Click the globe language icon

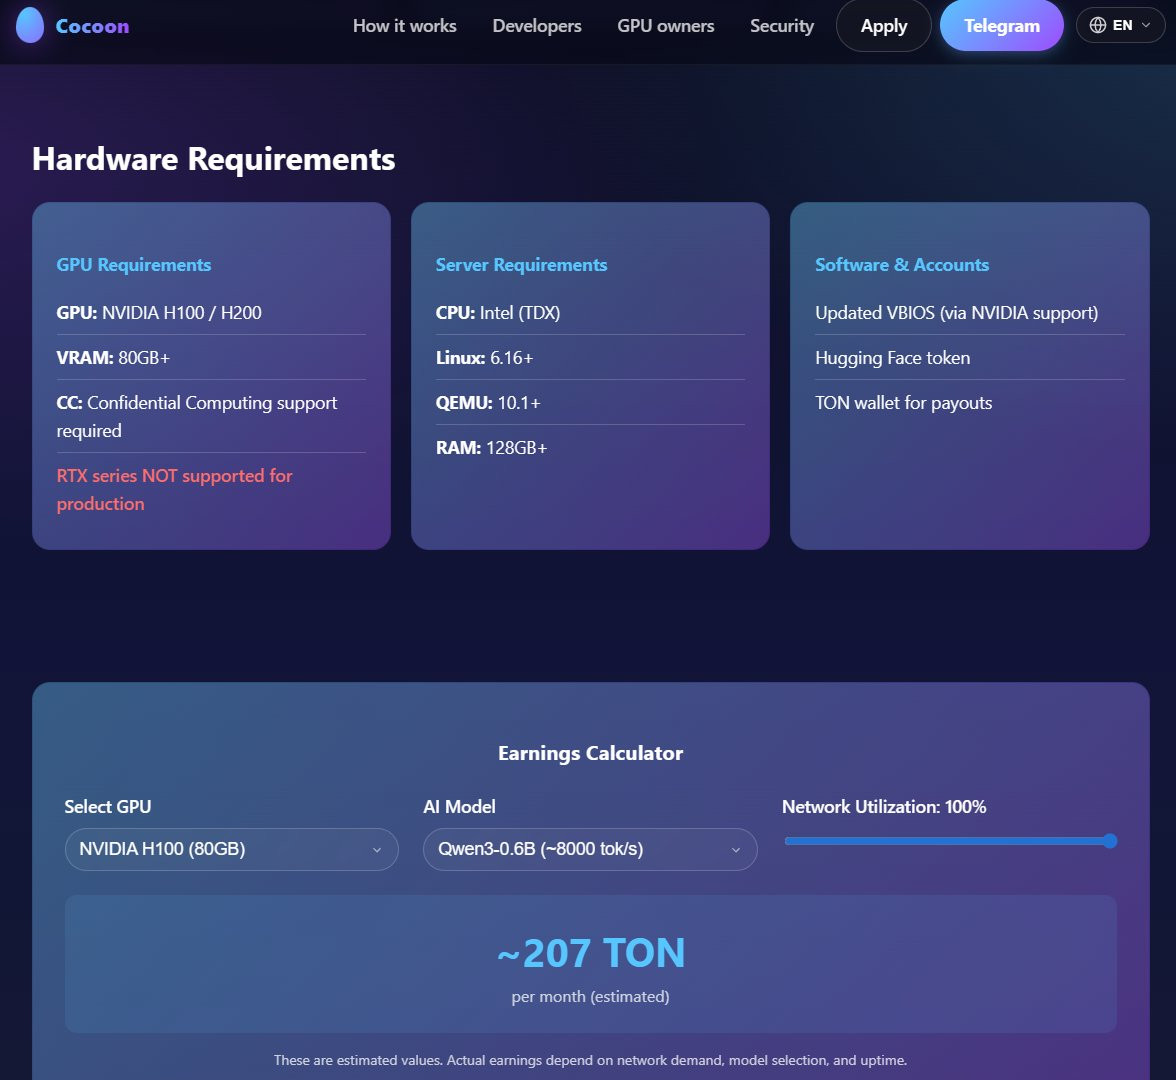tap(1097, 26)
